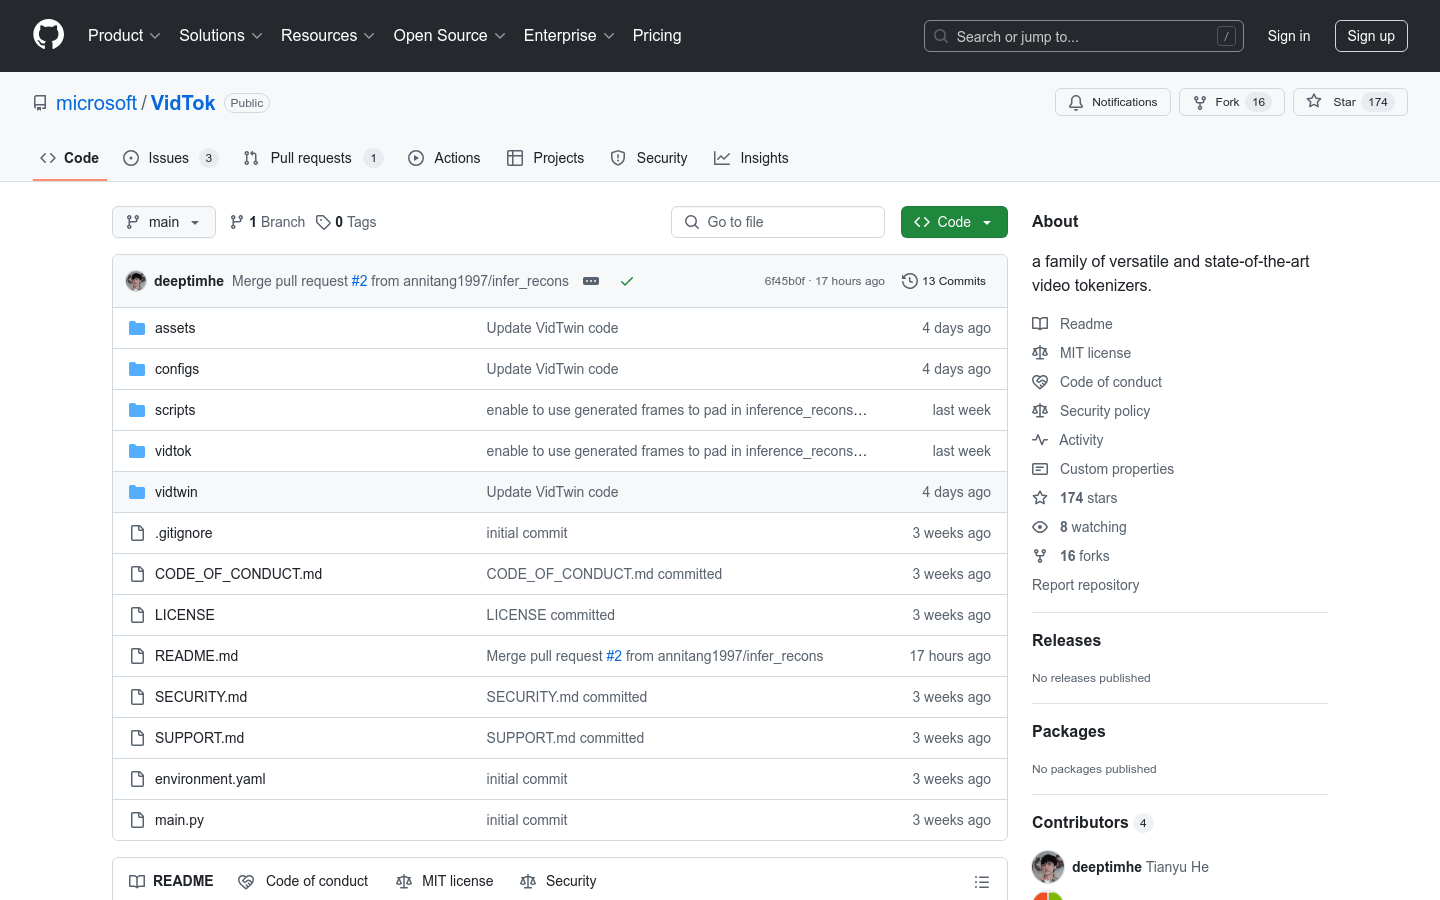Viewport: 1440px width, 900px height.
Task: Open the Security repository tab
Action: (x=649, y=158)
